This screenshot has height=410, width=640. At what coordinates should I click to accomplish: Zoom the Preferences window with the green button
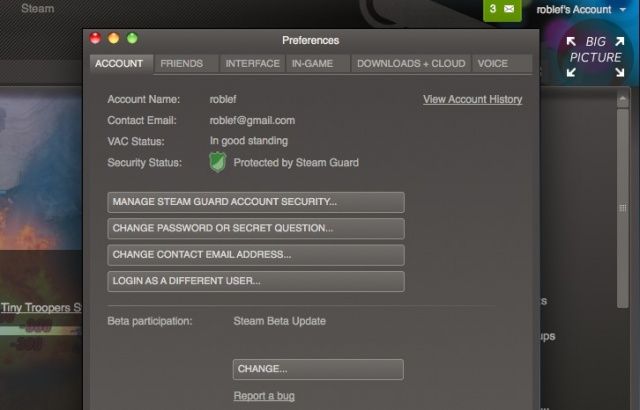pos(132,39)
